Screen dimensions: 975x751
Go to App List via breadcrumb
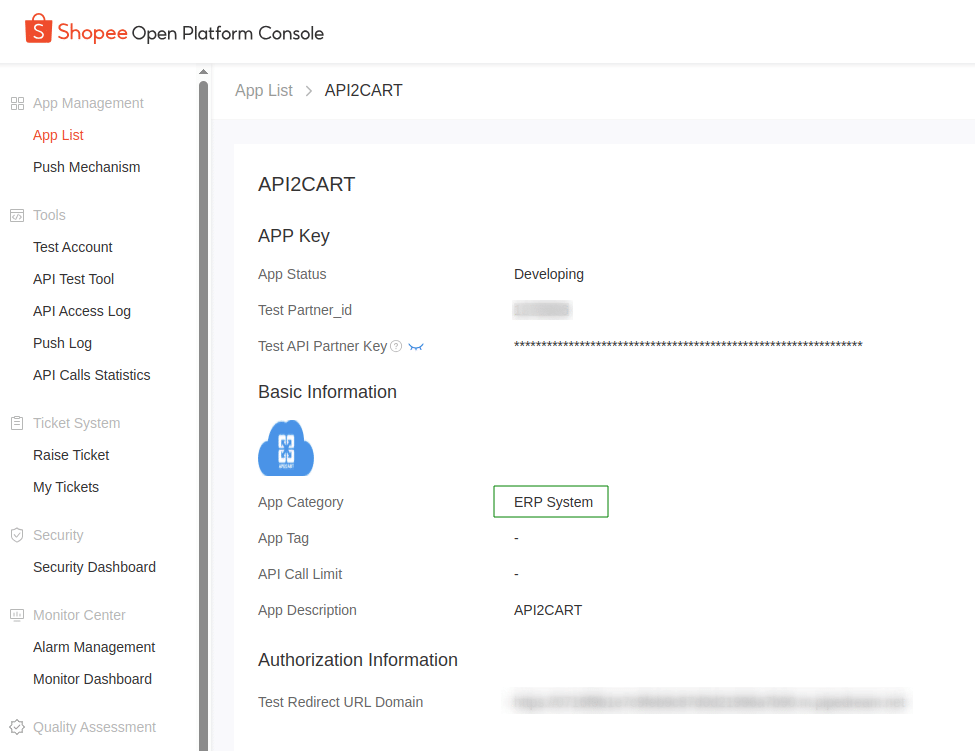264,91
